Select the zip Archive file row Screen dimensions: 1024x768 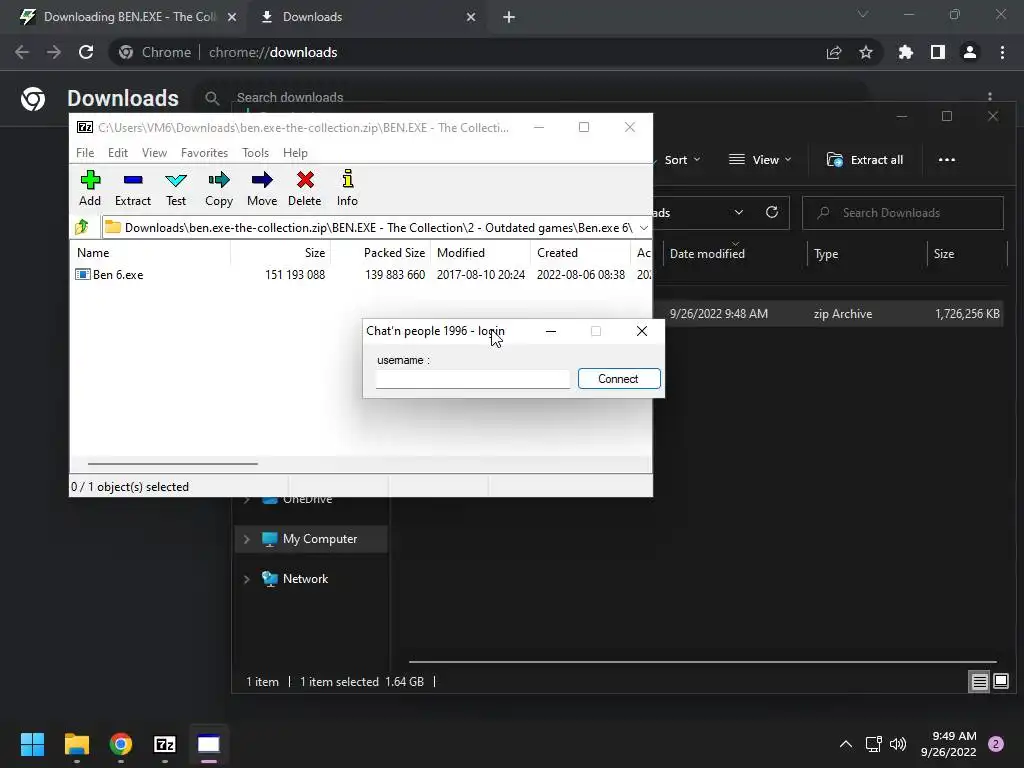827,314
